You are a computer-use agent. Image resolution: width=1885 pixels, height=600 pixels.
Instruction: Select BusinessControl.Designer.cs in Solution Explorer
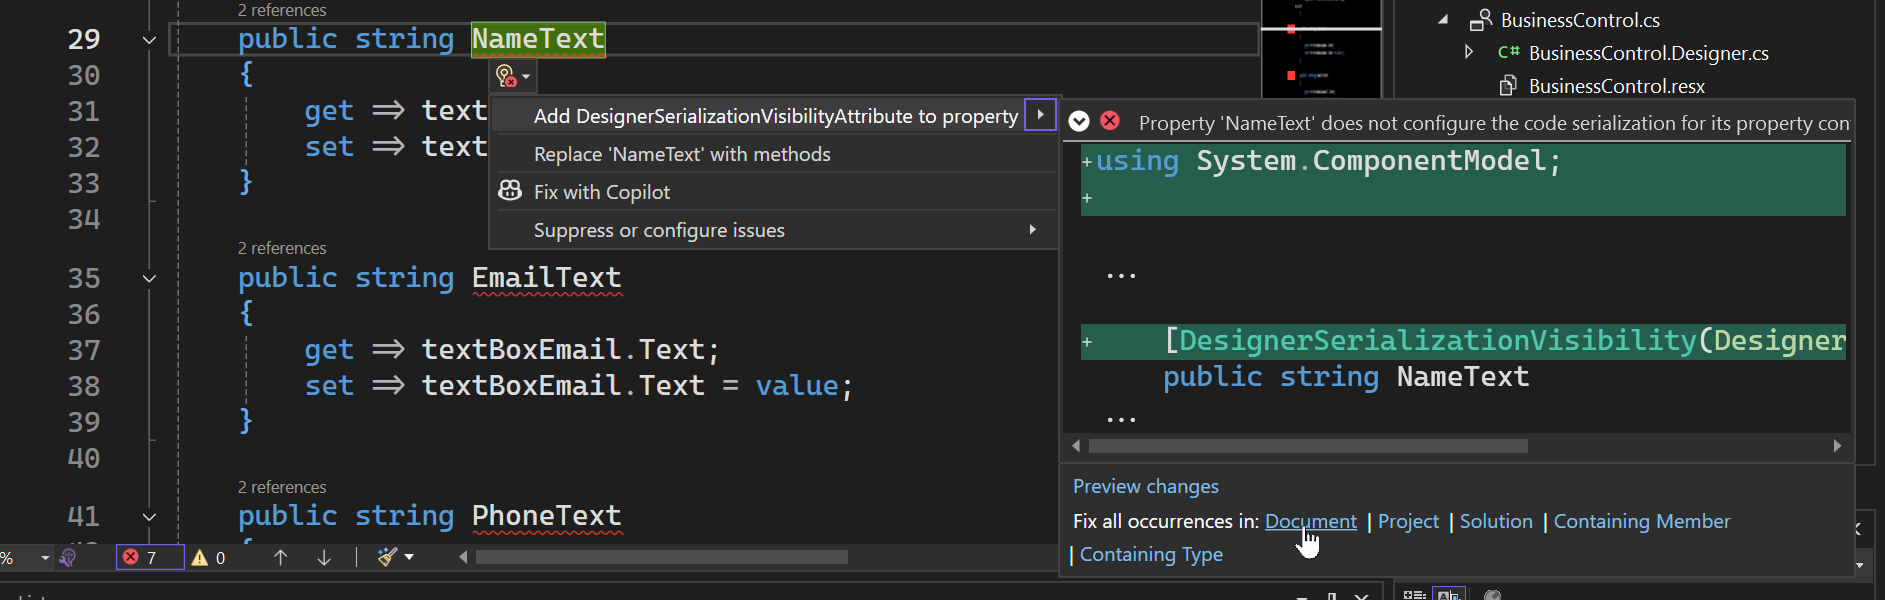(x=1648, y=53)
